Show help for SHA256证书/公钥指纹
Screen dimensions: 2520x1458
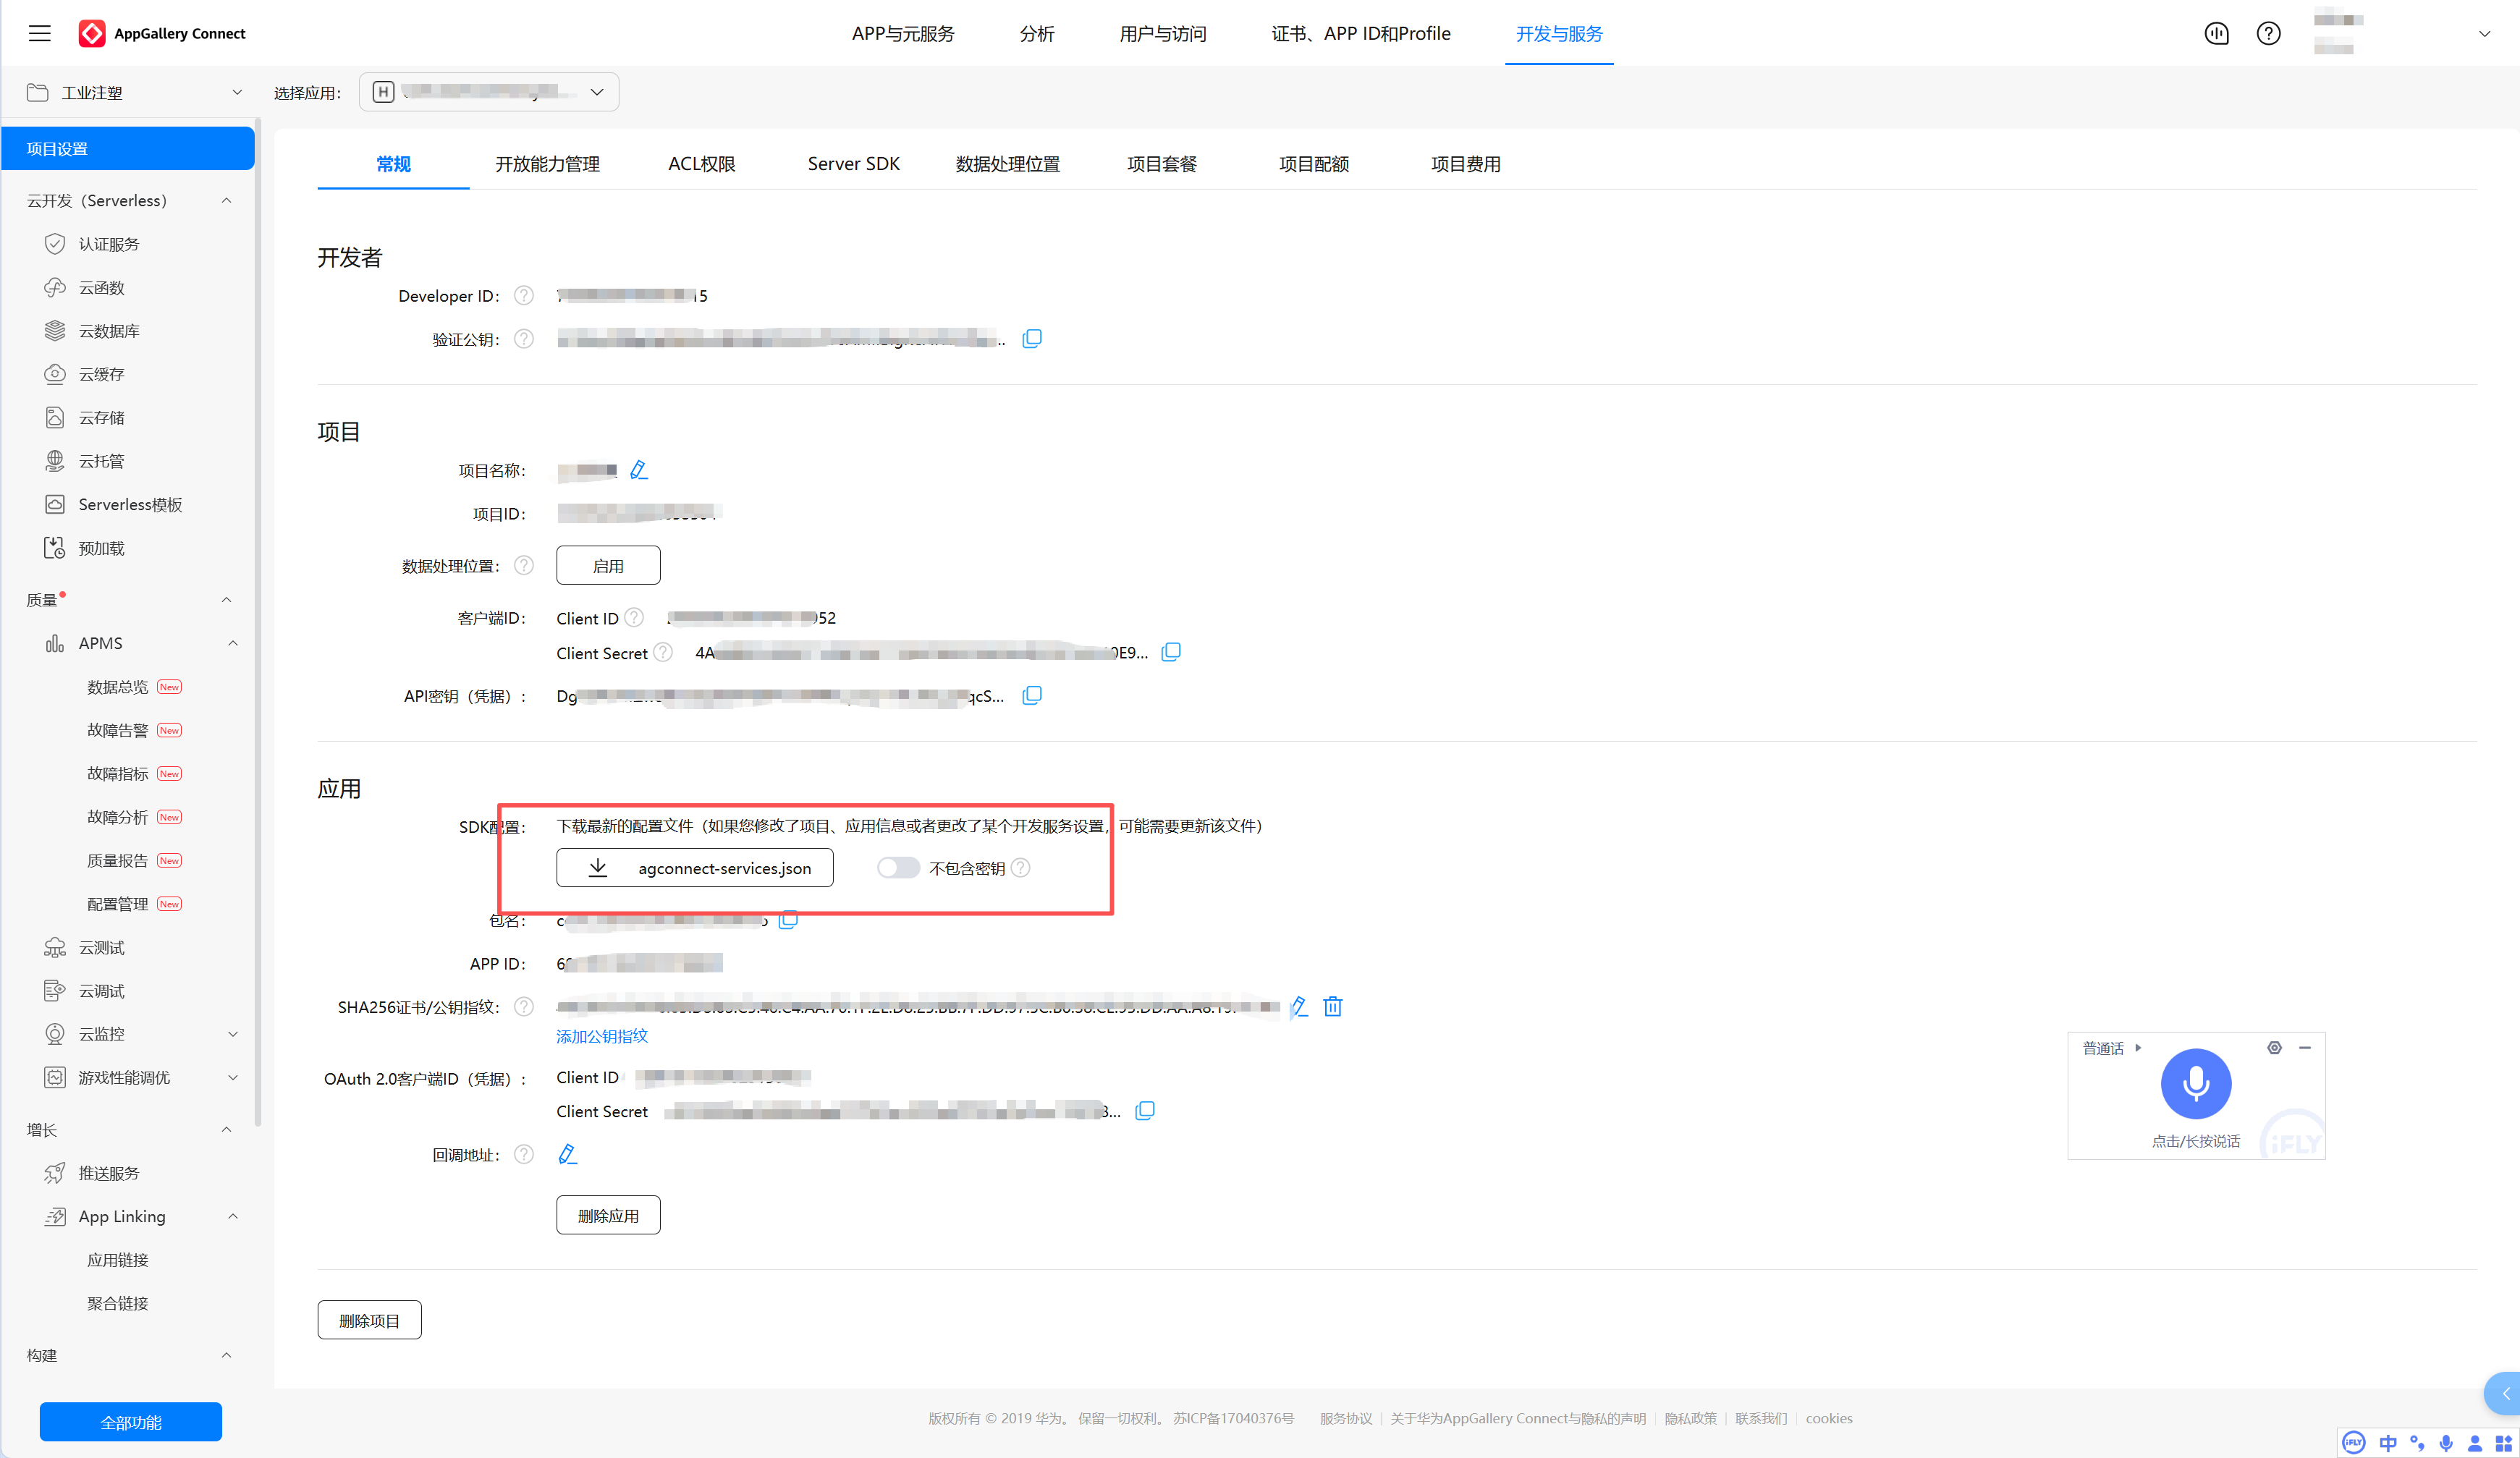pos(523,1006)
